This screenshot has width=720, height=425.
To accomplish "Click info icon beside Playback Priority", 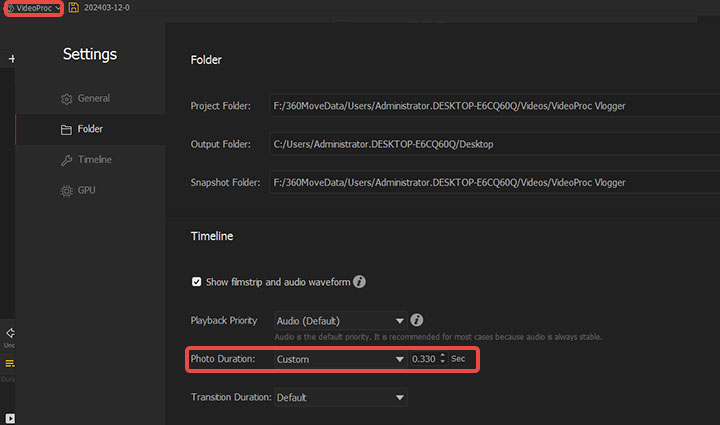I will point(417,321).
